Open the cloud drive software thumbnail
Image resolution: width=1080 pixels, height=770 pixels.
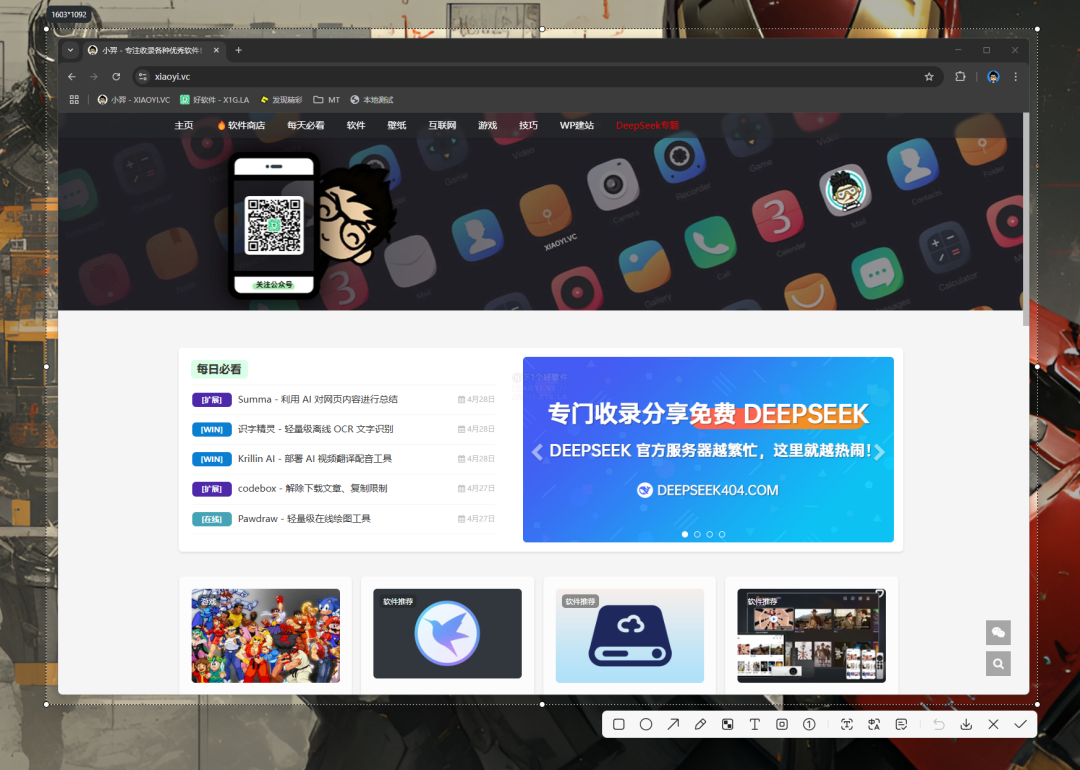(630, 636)
